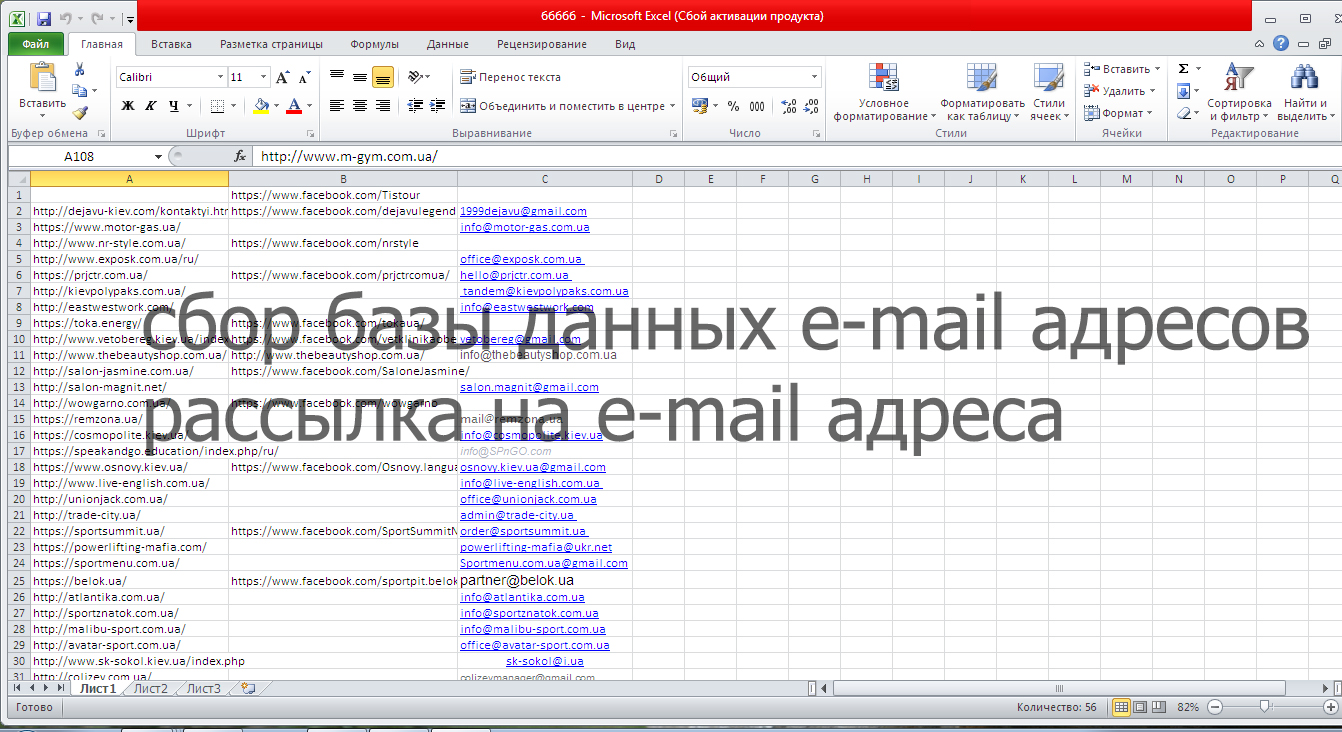Center text horizontally
This screenshot has width=1342, height=732.
pos(360,106)
